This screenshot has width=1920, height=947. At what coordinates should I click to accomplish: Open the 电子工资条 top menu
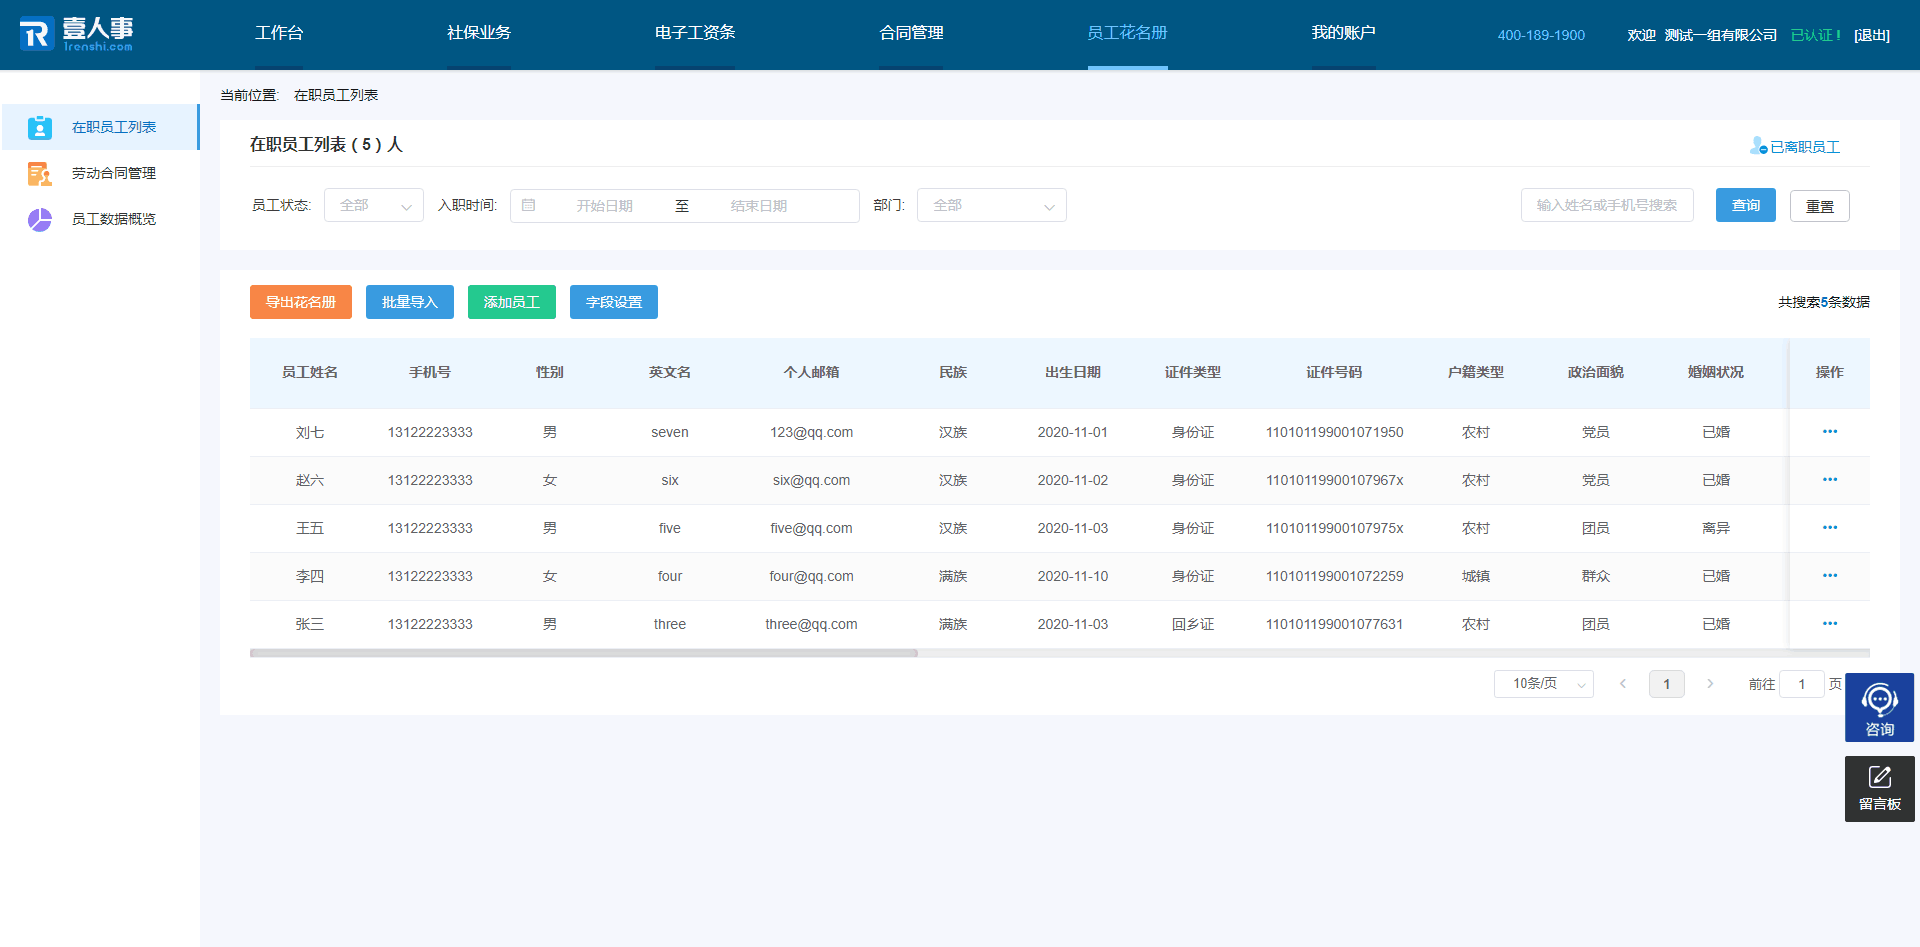[695, 33]
